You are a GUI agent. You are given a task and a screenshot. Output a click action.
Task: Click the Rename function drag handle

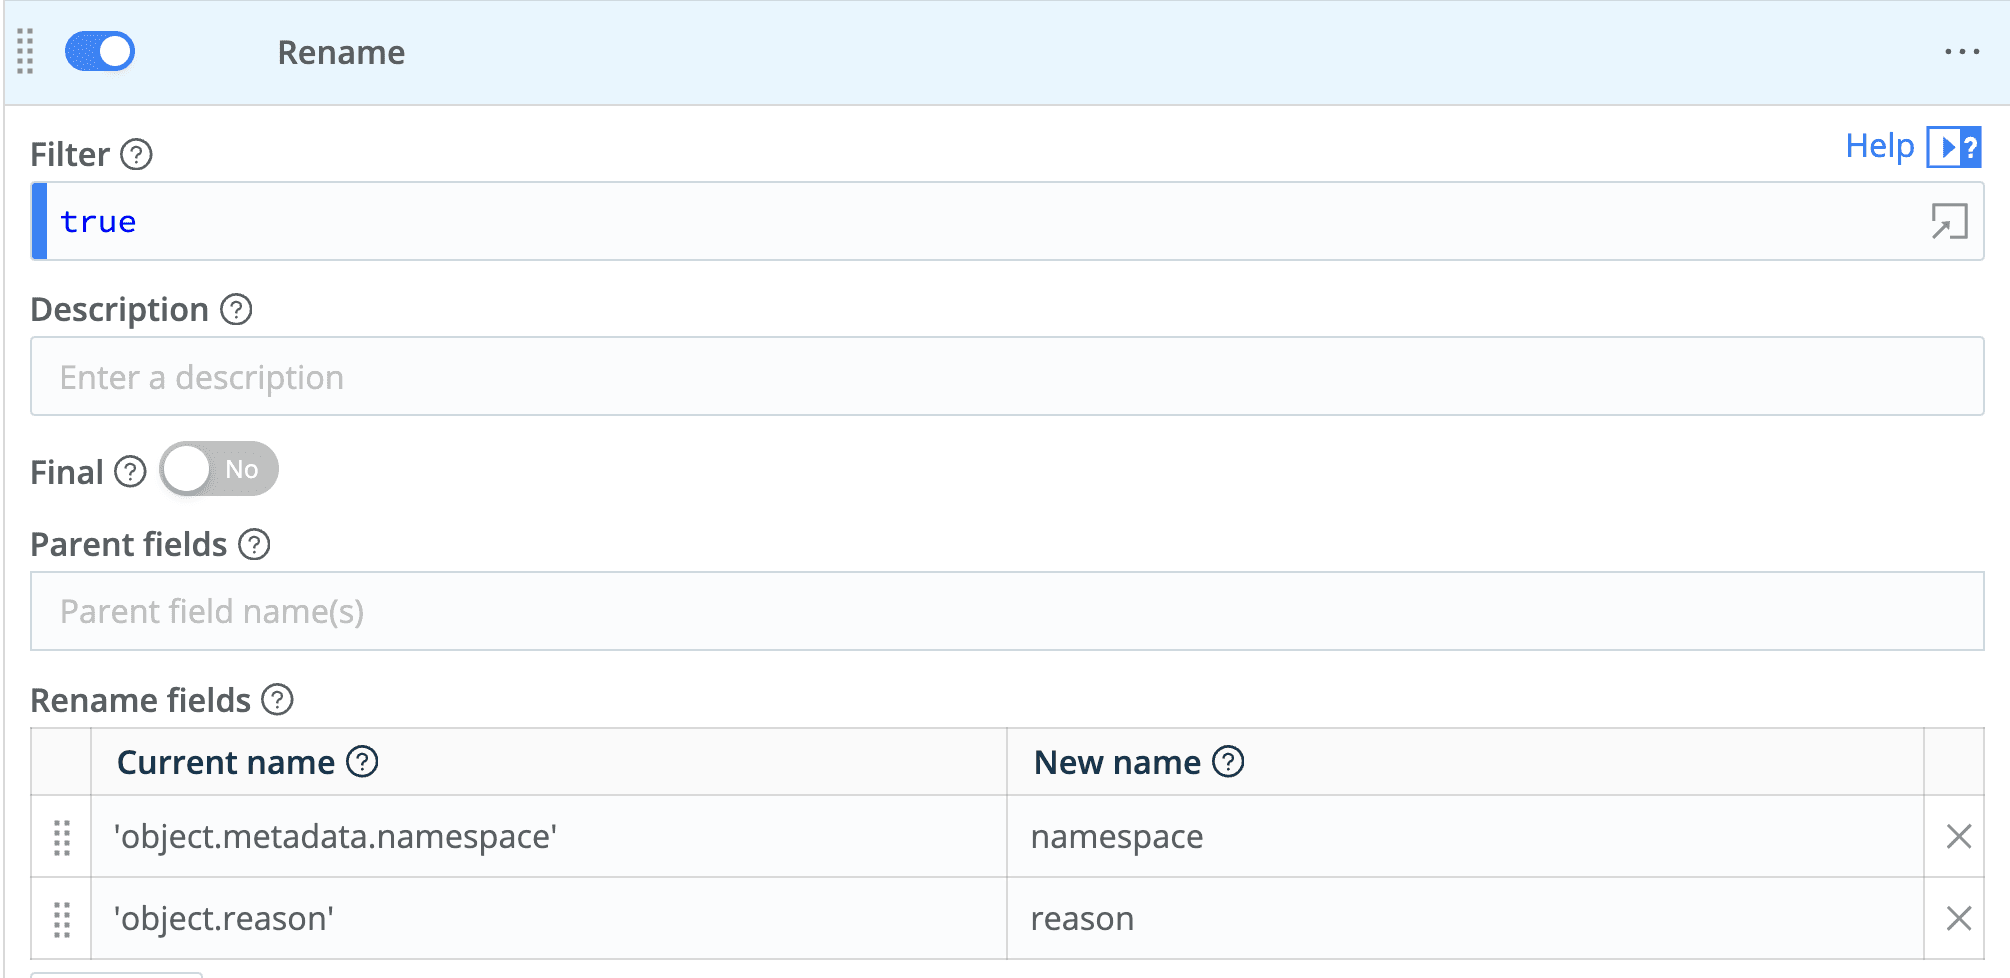pos(25,51)
